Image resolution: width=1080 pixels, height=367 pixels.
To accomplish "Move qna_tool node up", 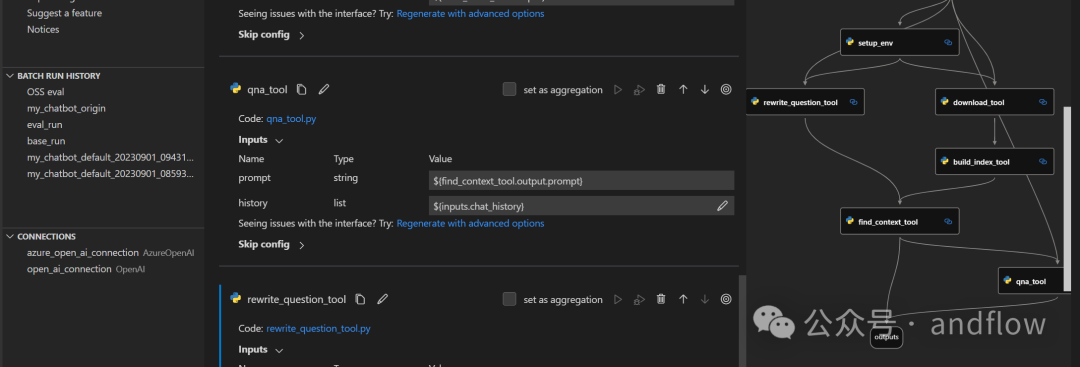I will click(x=683, y=90).
